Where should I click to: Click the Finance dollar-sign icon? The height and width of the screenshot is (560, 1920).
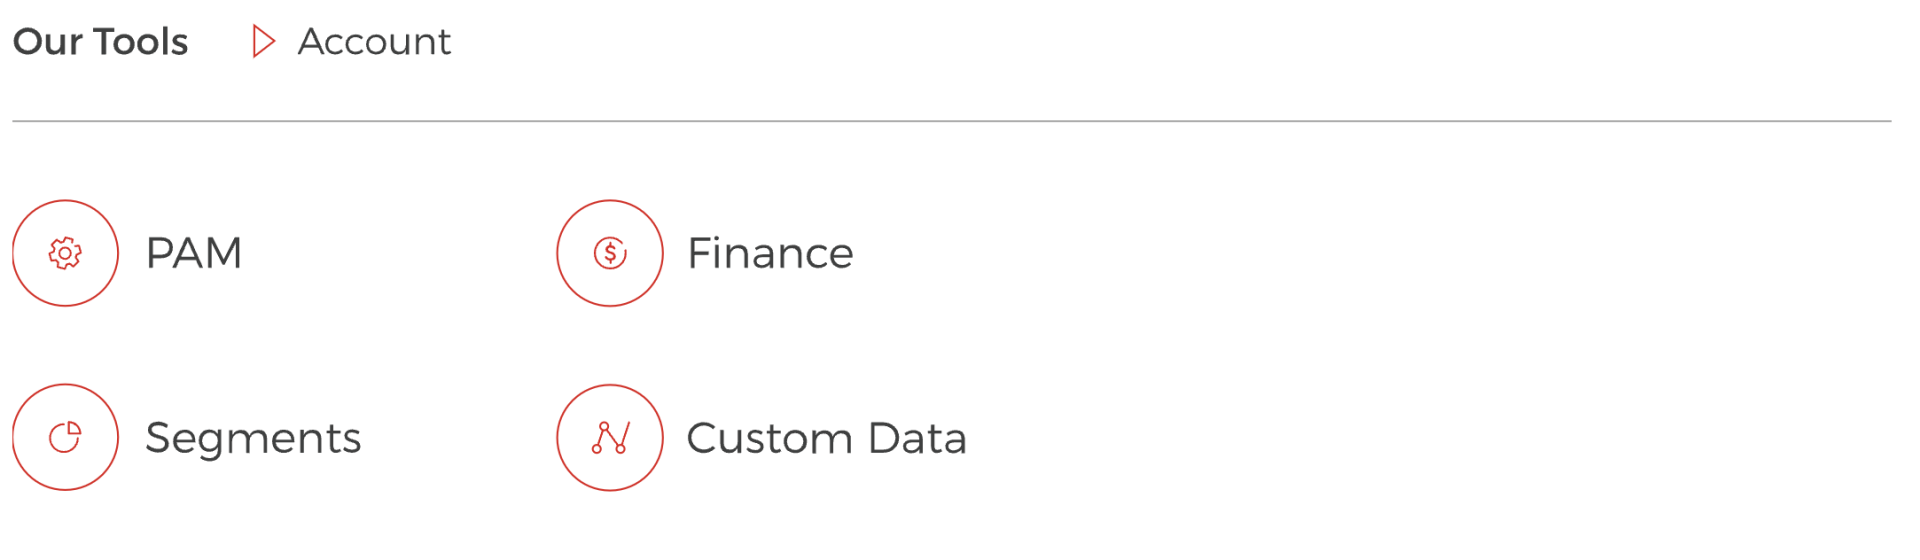[x=610, y=253]
